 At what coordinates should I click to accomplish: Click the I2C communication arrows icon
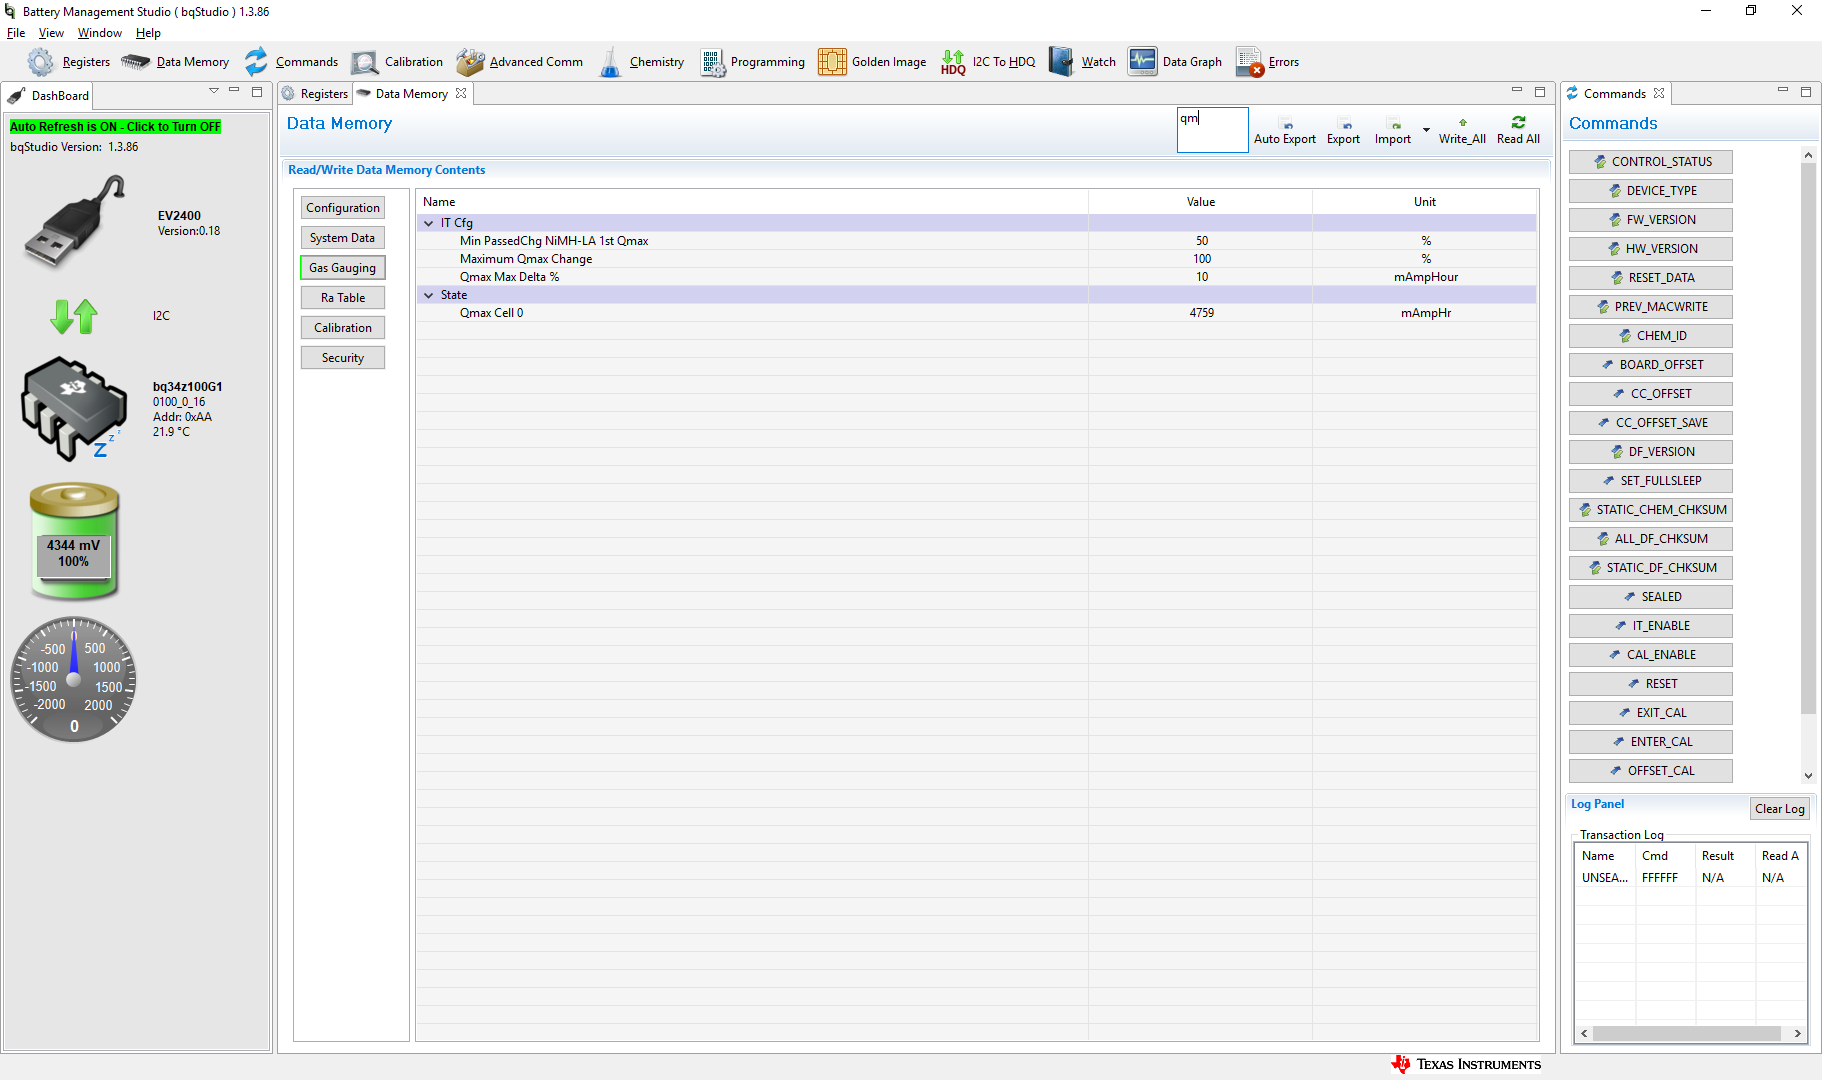click(x=74, y=316)
